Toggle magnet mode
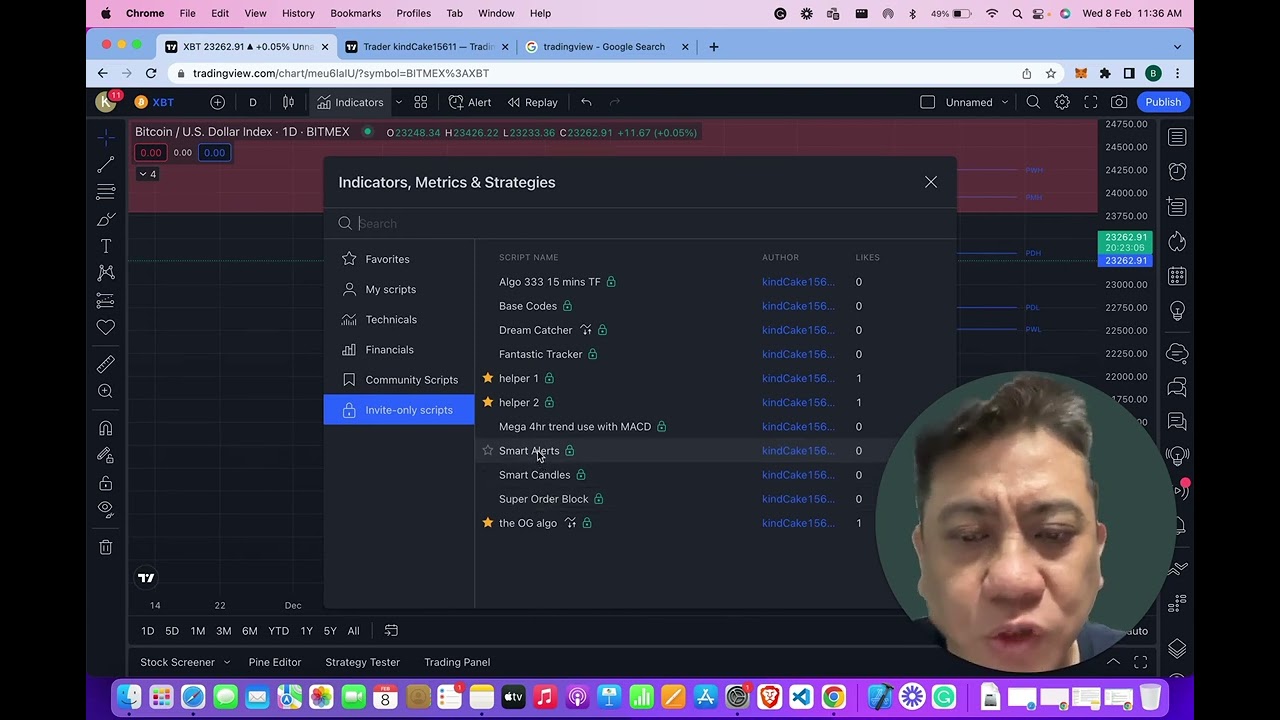Viewport: 1280px width, 720px height. (106, 428)
